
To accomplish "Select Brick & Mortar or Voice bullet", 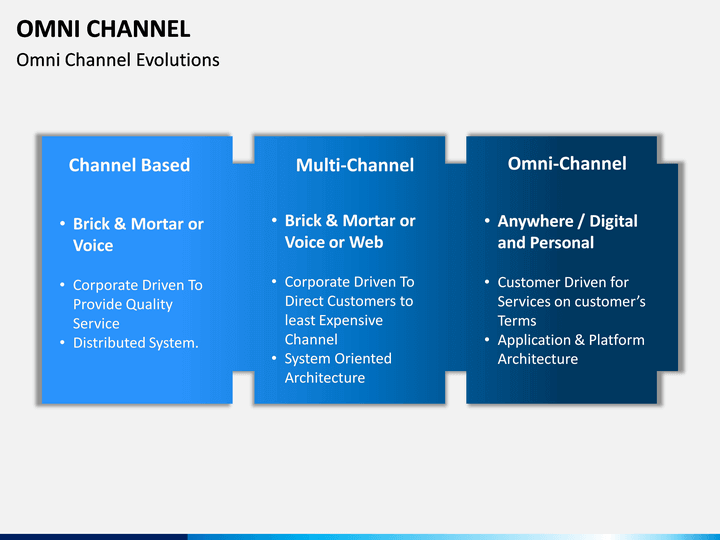I will click(x=138, y=235).
